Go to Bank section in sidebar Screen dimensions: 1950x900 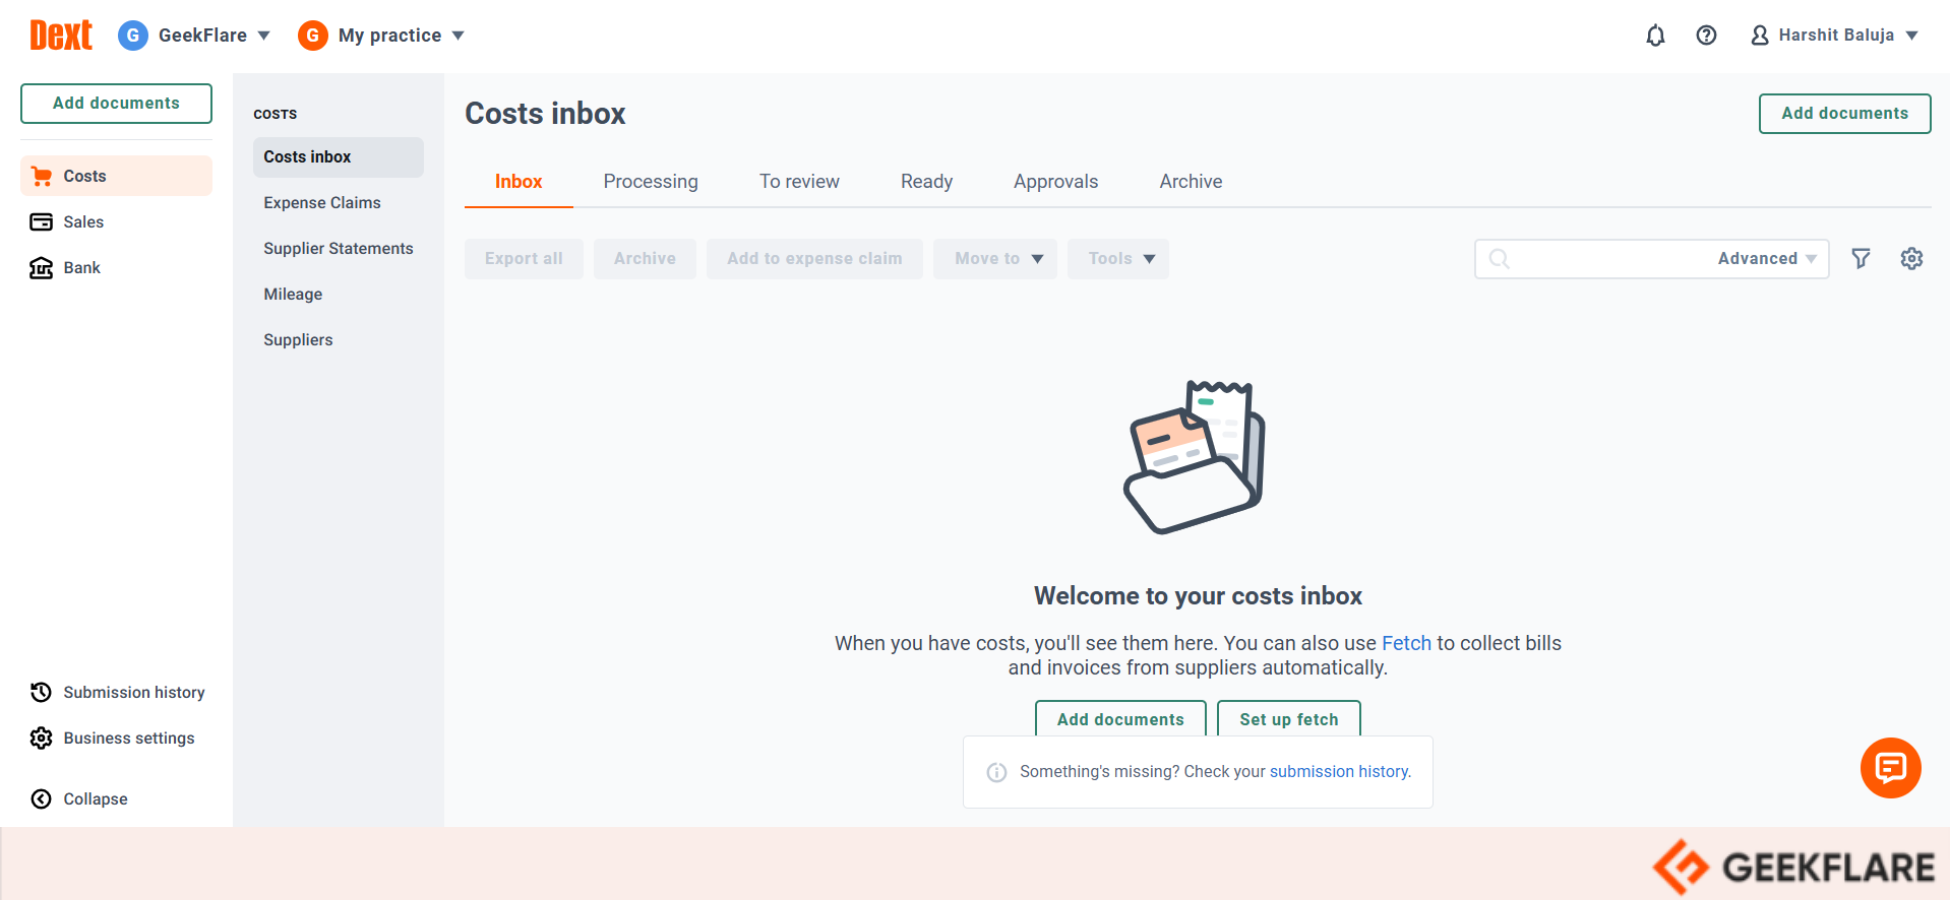[81, 268]
